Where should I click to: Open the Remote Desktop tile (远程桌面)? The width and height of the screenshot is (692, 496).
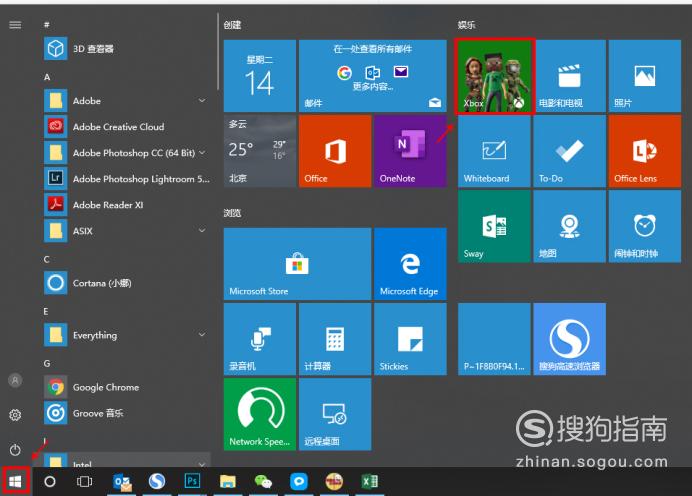pyautogui.click(x=335, y=414)
